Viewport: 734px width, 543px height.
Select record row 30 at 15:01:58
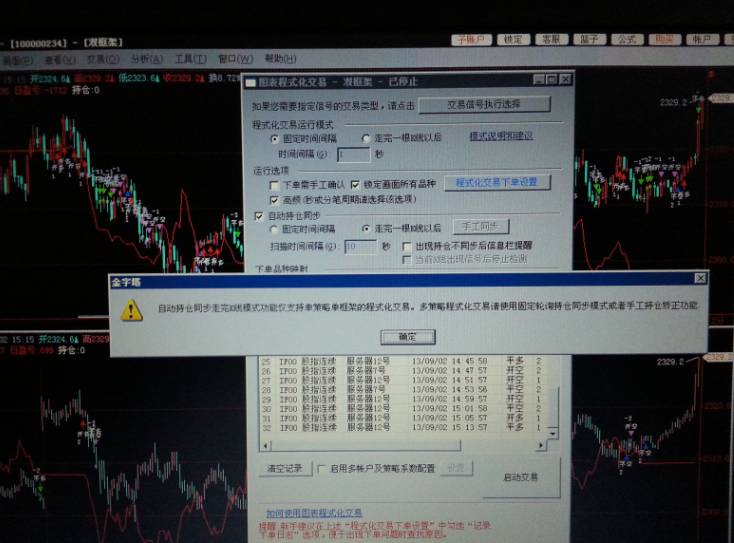pyautogui.click(x=402, y=409)
